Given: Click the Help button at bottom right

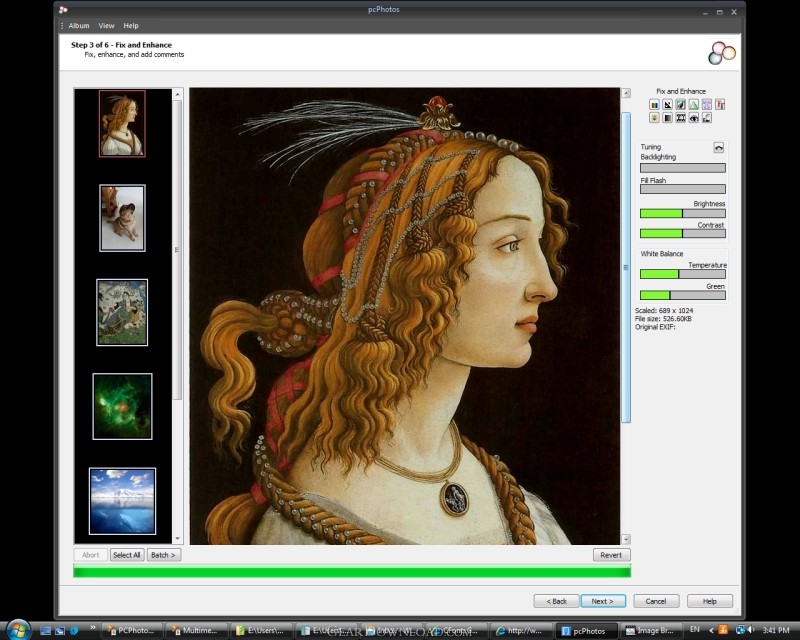Looking at the screenshot, I should (x=710, y=601).
